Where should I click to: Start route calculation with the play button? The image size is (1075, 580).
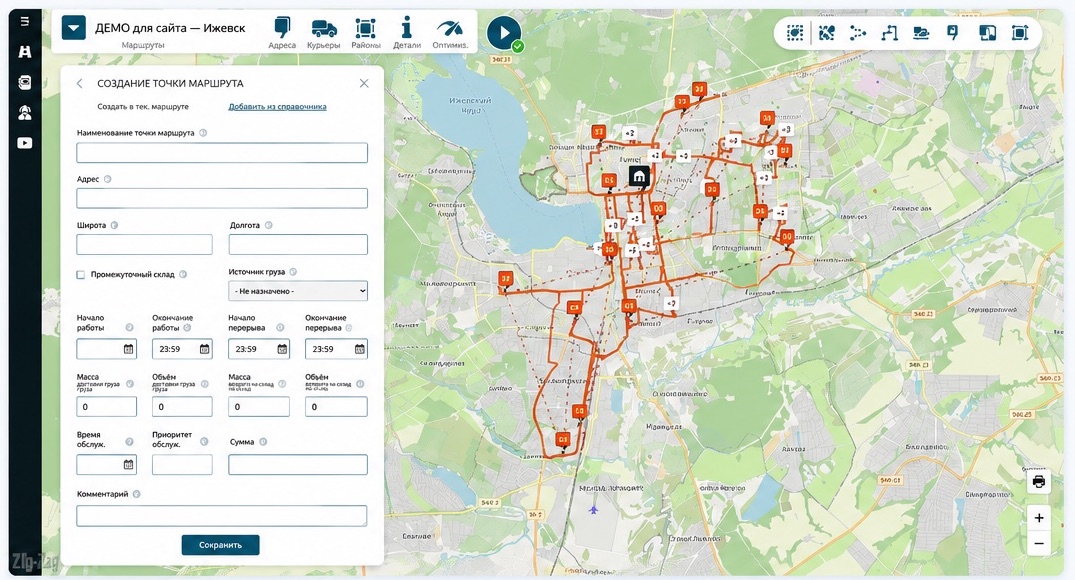[x=504, y=32]
